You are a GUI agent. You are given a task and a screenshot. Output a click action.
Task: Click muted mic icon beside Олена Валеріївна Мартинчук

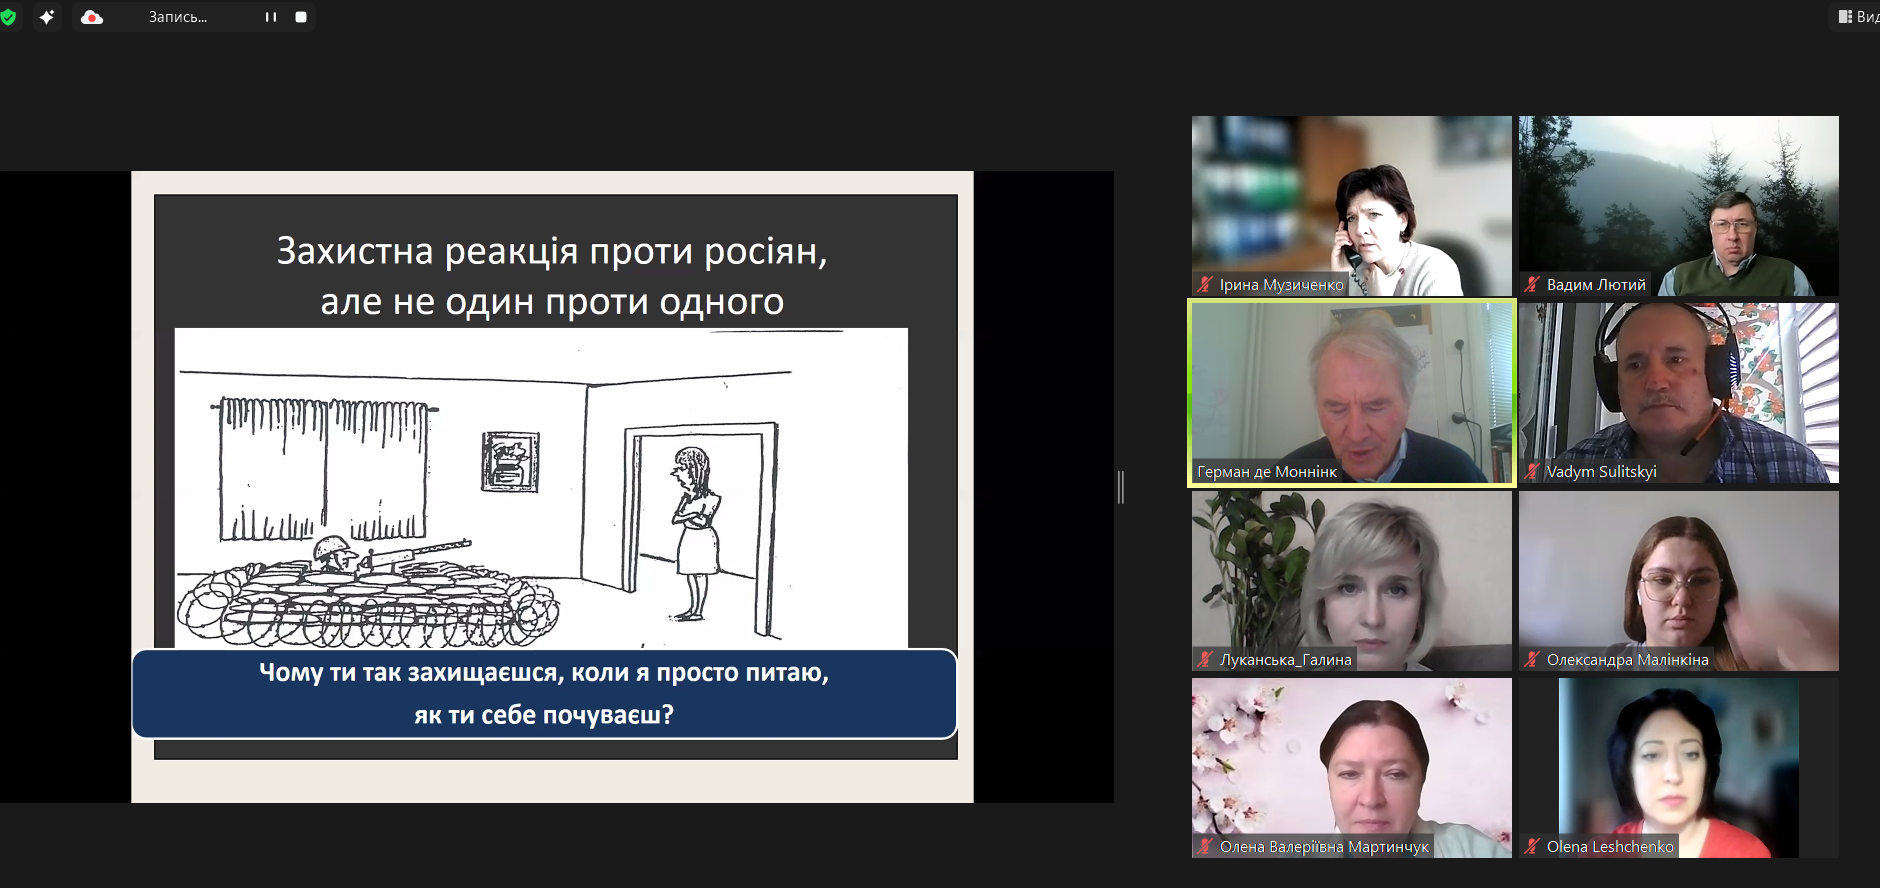[1206, 846]
